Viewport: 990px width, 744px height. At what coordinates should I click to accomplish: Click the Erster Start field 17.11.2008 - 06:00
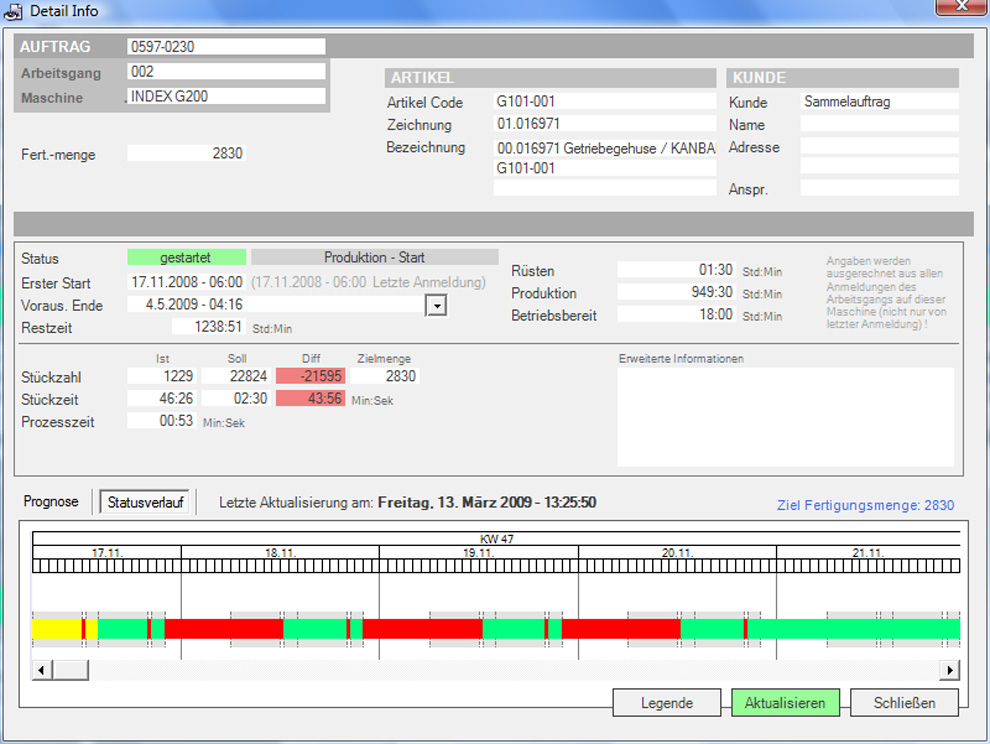[x=187, y=282]
